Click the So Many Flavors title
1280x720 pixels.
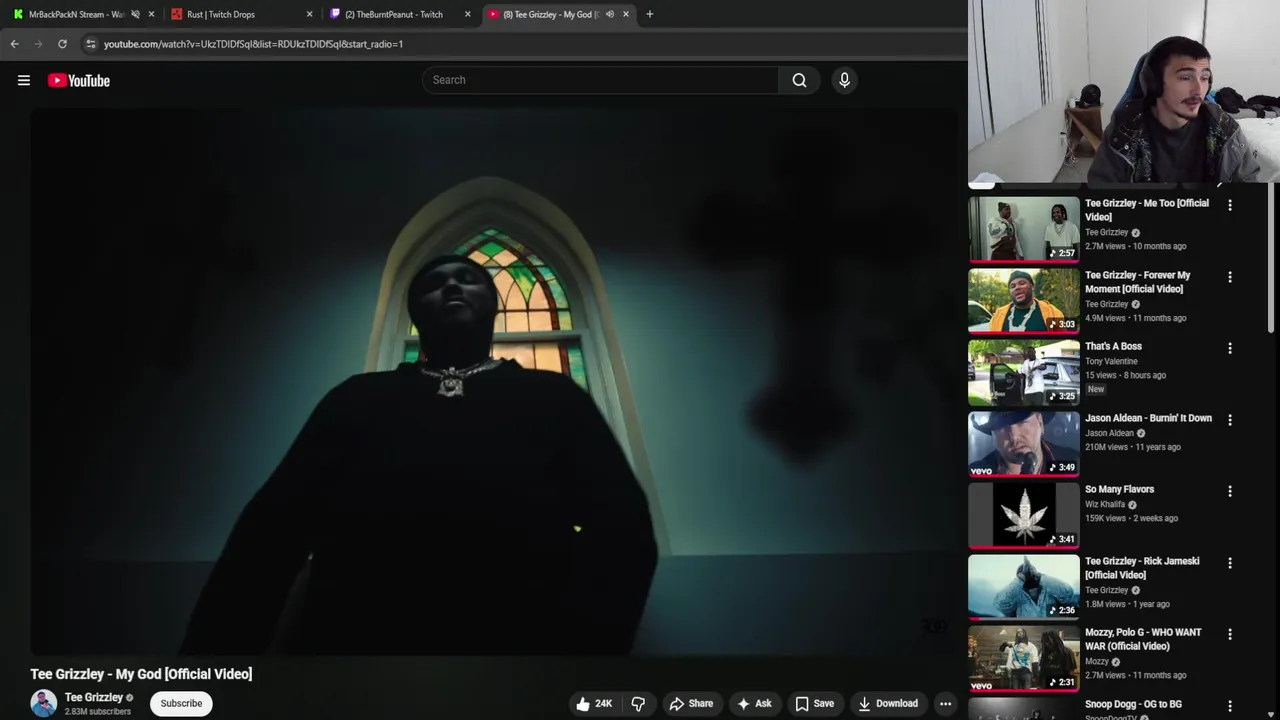tap(1119, 489)
